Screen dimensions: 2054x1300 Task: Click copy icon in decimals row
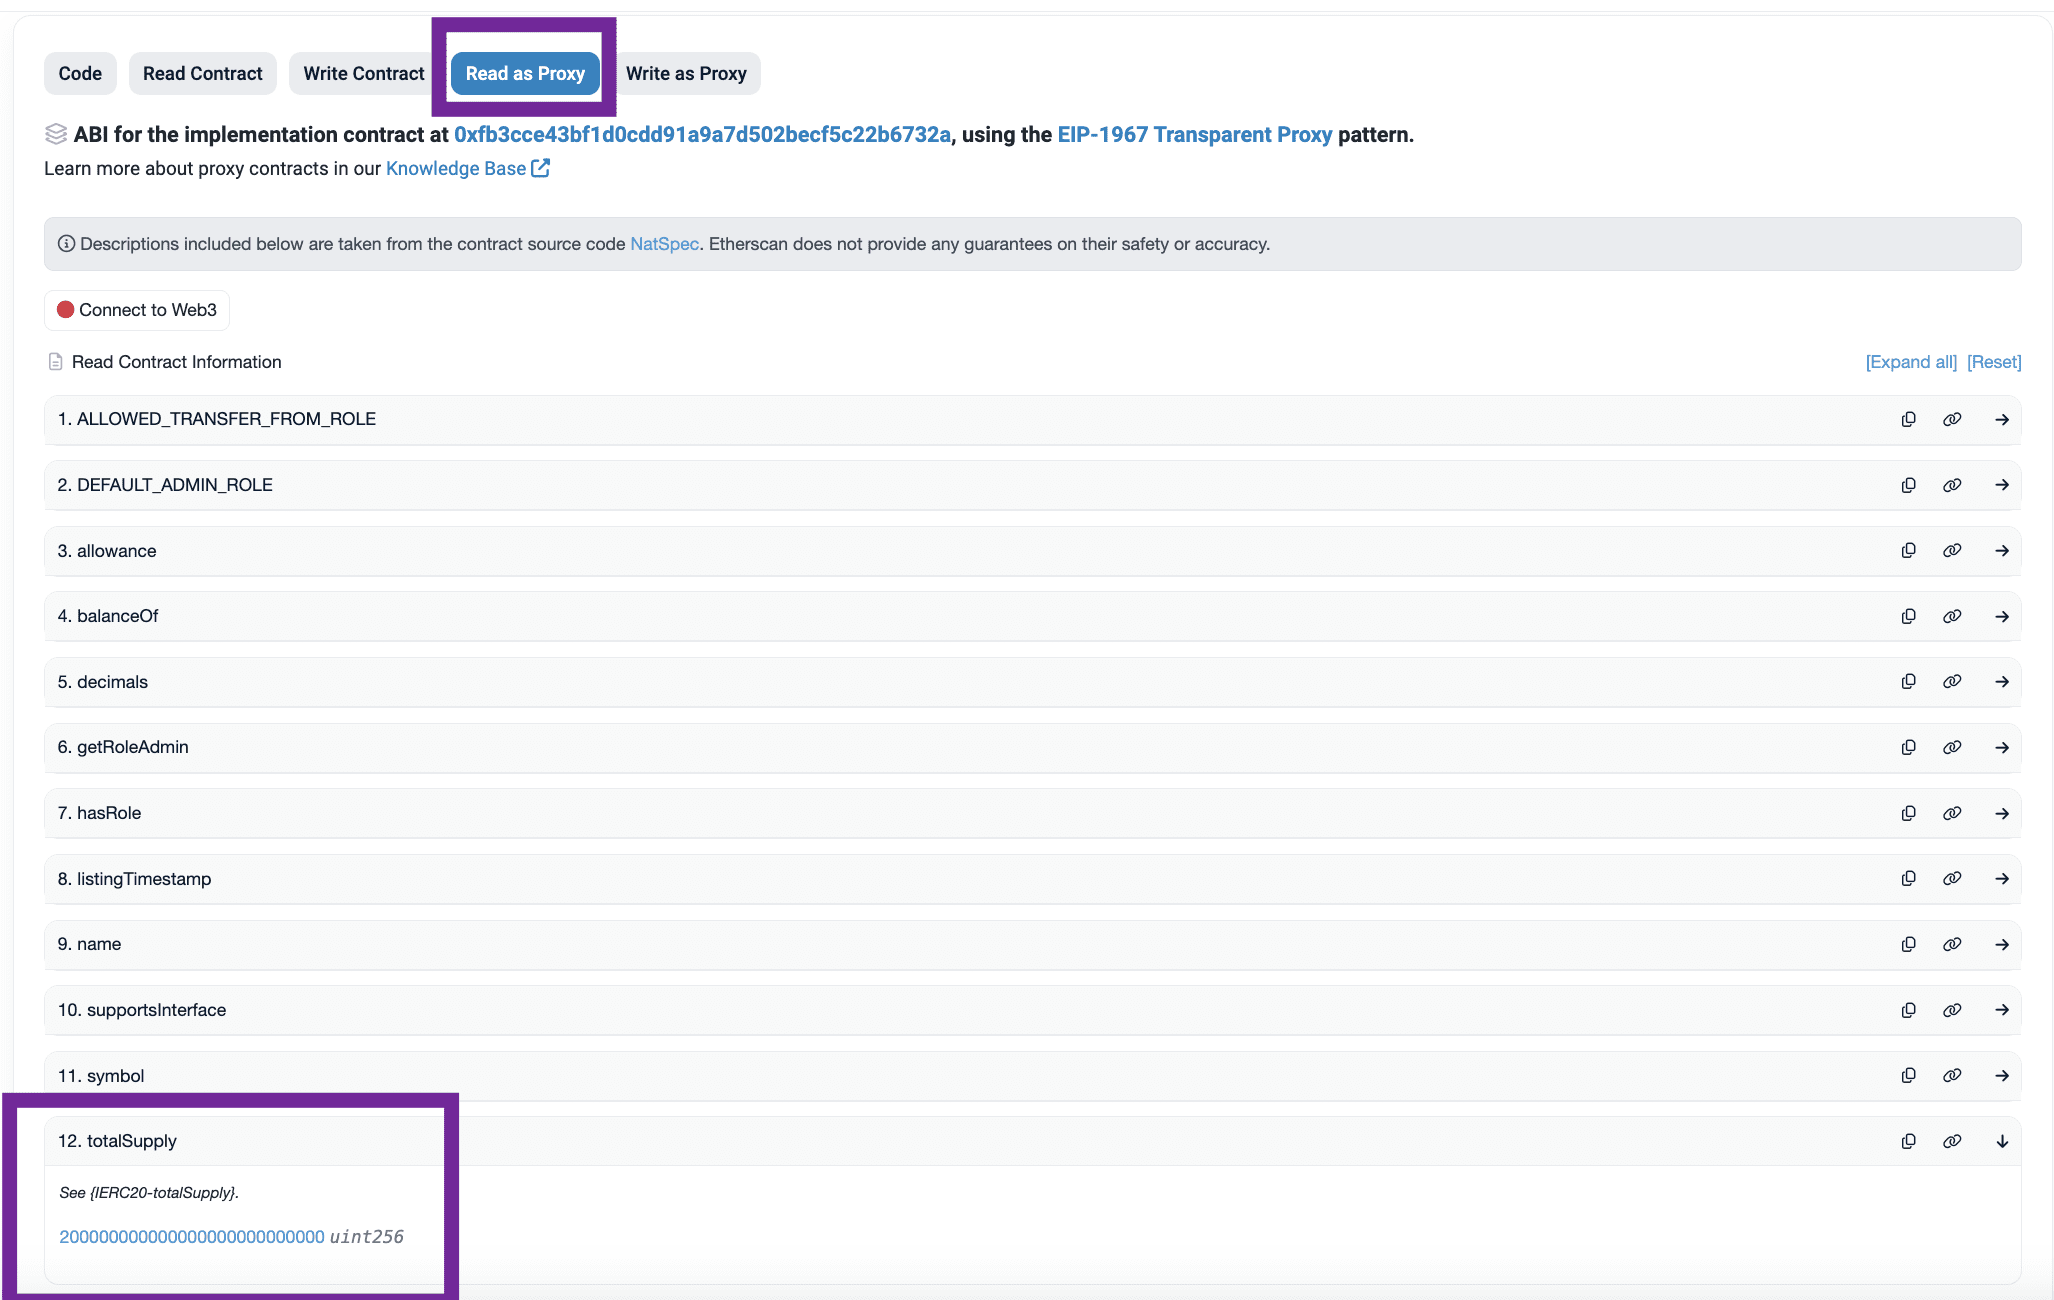pos(1908,682)
